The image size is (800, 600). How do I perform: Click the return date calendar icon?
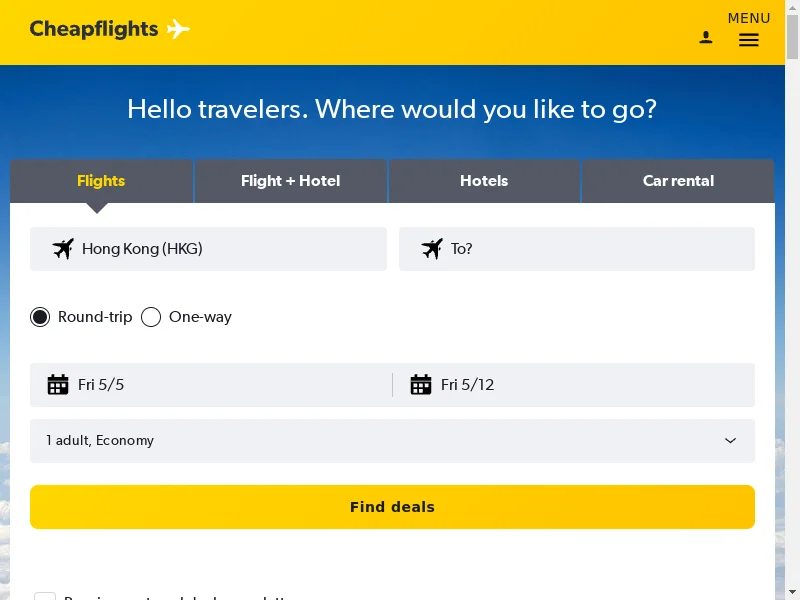[x=421, y=385]
